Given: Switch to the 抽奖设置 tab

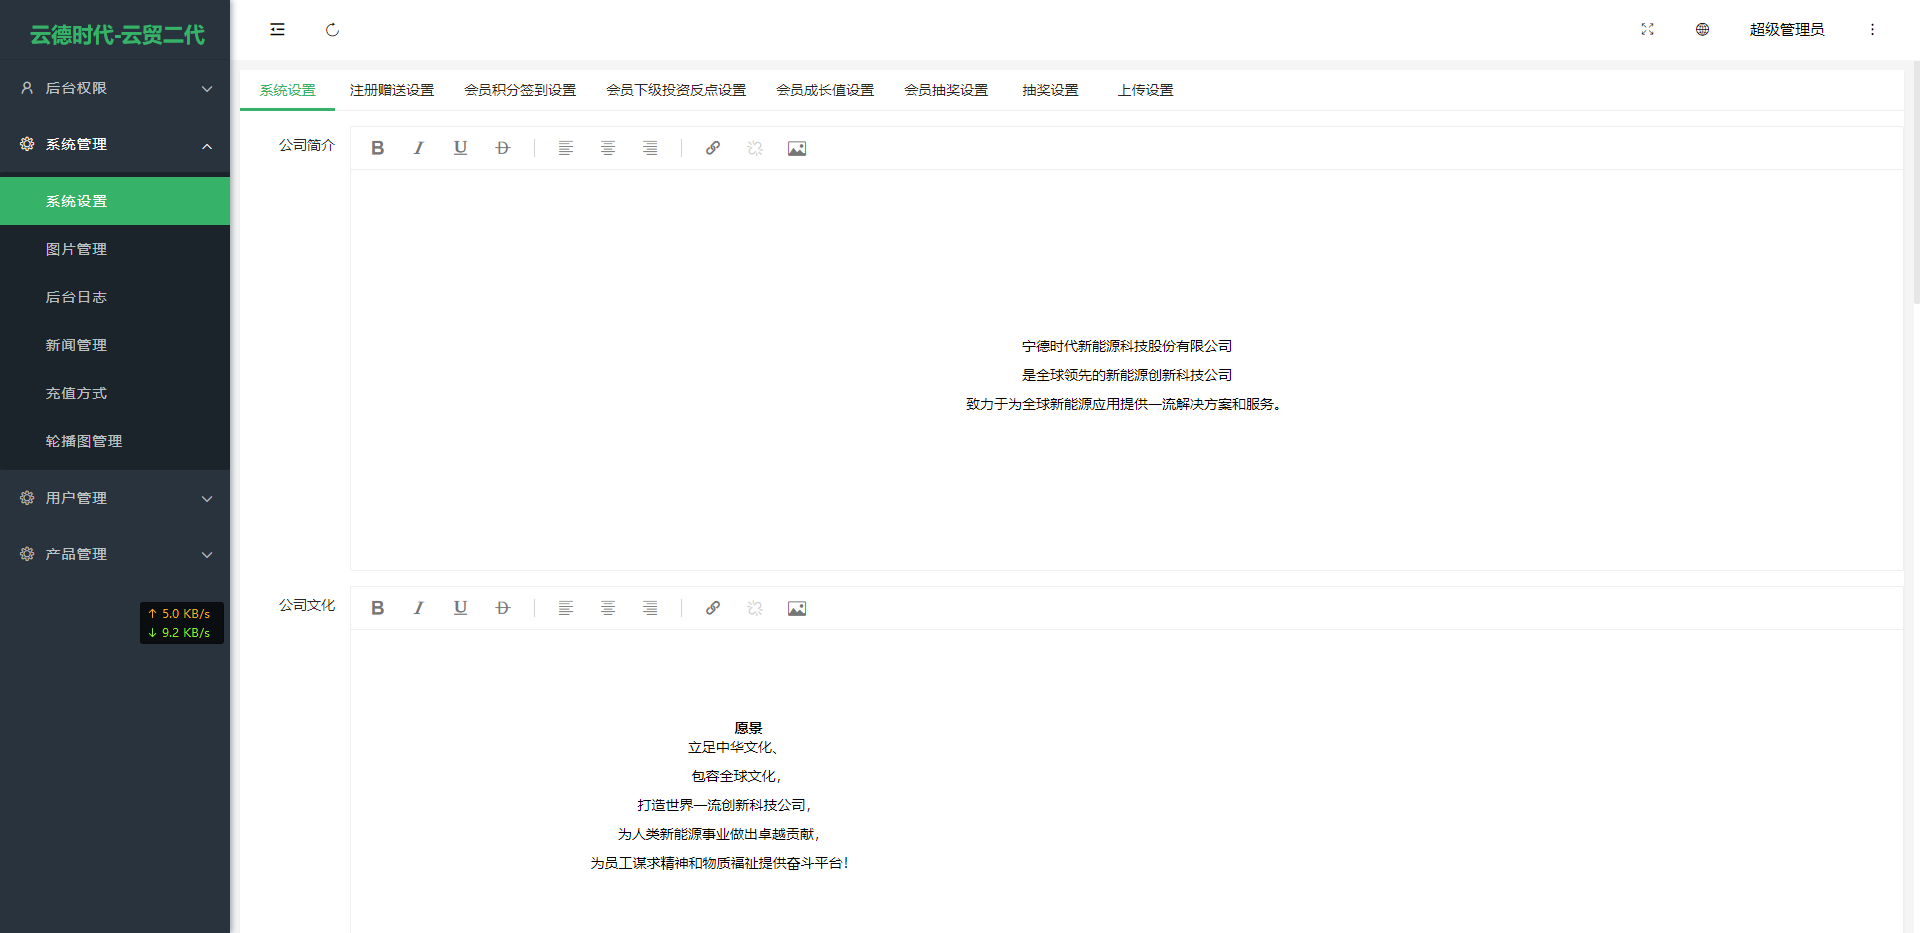Looking at the screenshot, I should coord(1050,90).
